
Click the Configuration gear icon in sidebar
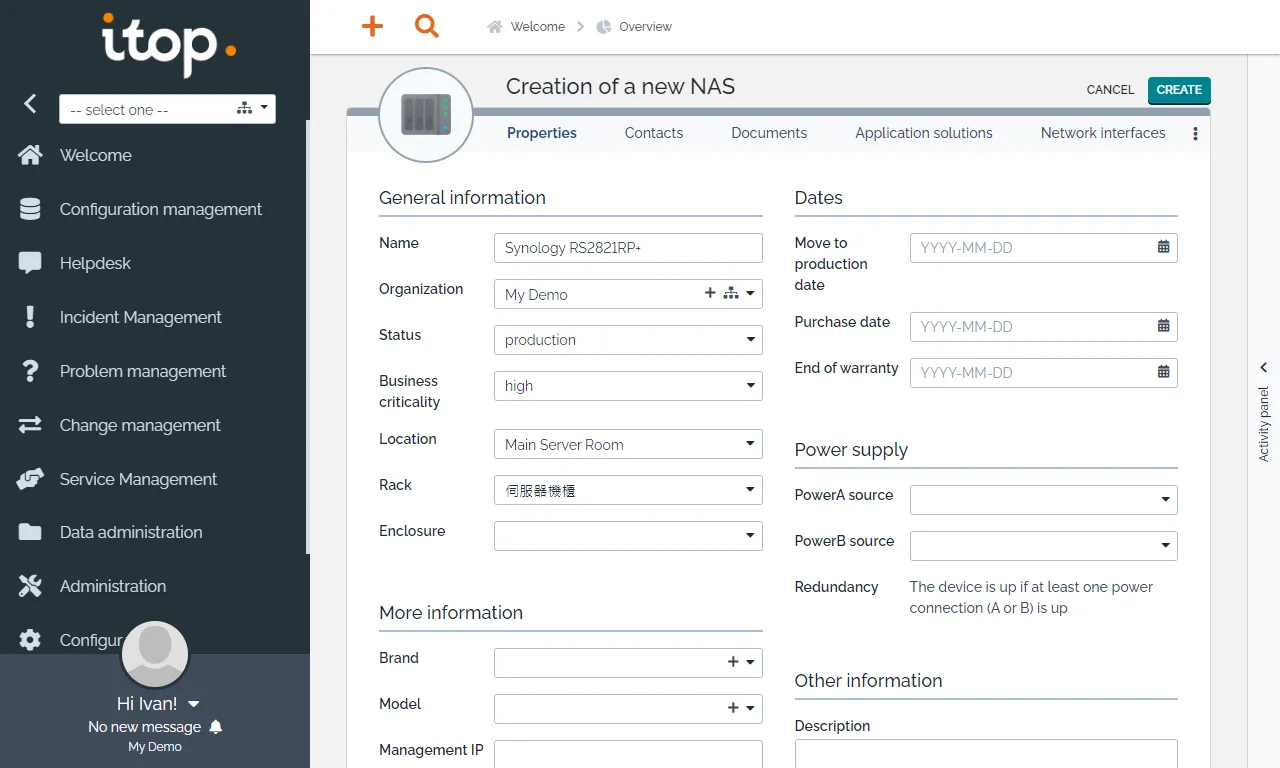tap(30, 640)
